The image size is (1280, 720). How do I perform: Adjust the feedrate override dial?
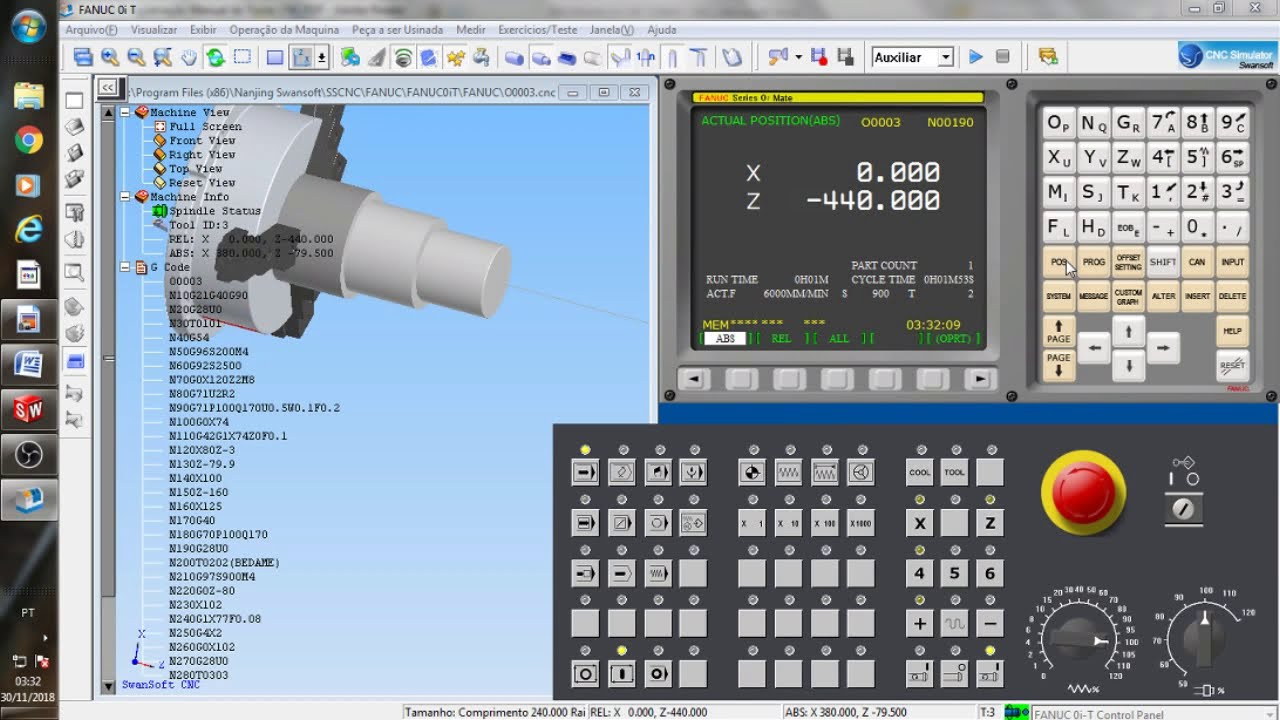(x=1078, y=638)
